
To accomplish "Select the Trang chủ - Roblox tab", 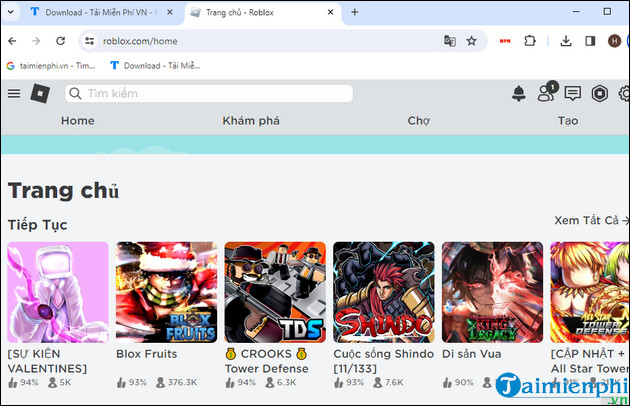I will 263,12.
